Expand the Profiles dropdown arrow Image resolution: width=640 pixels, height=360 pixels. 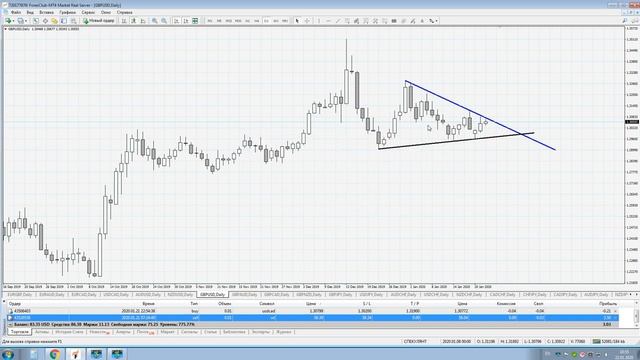pyautogui.click(x=26, y=21)
